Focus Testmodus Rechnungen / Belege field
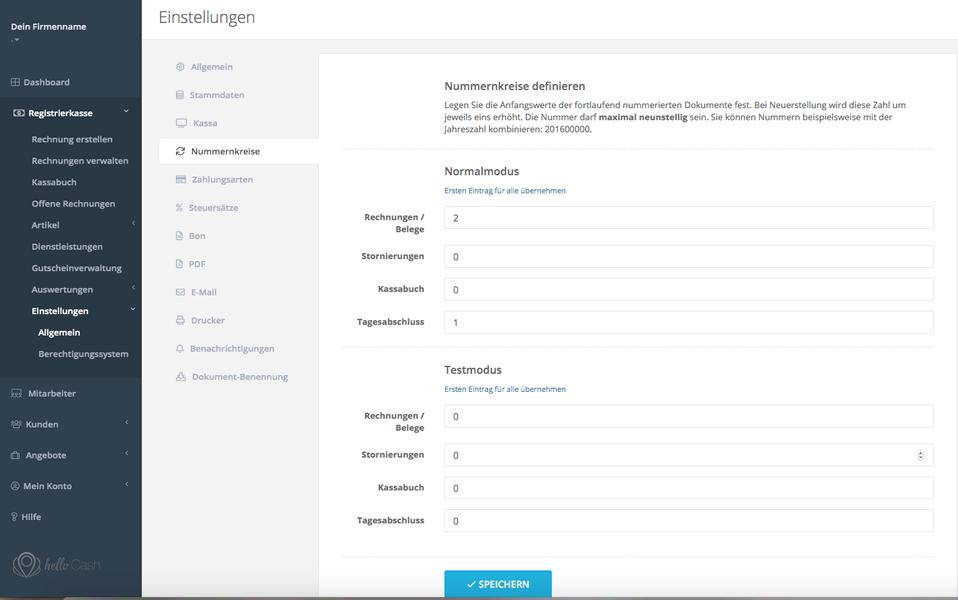Viewport: 958px width, 600px height. pos(689,416)
